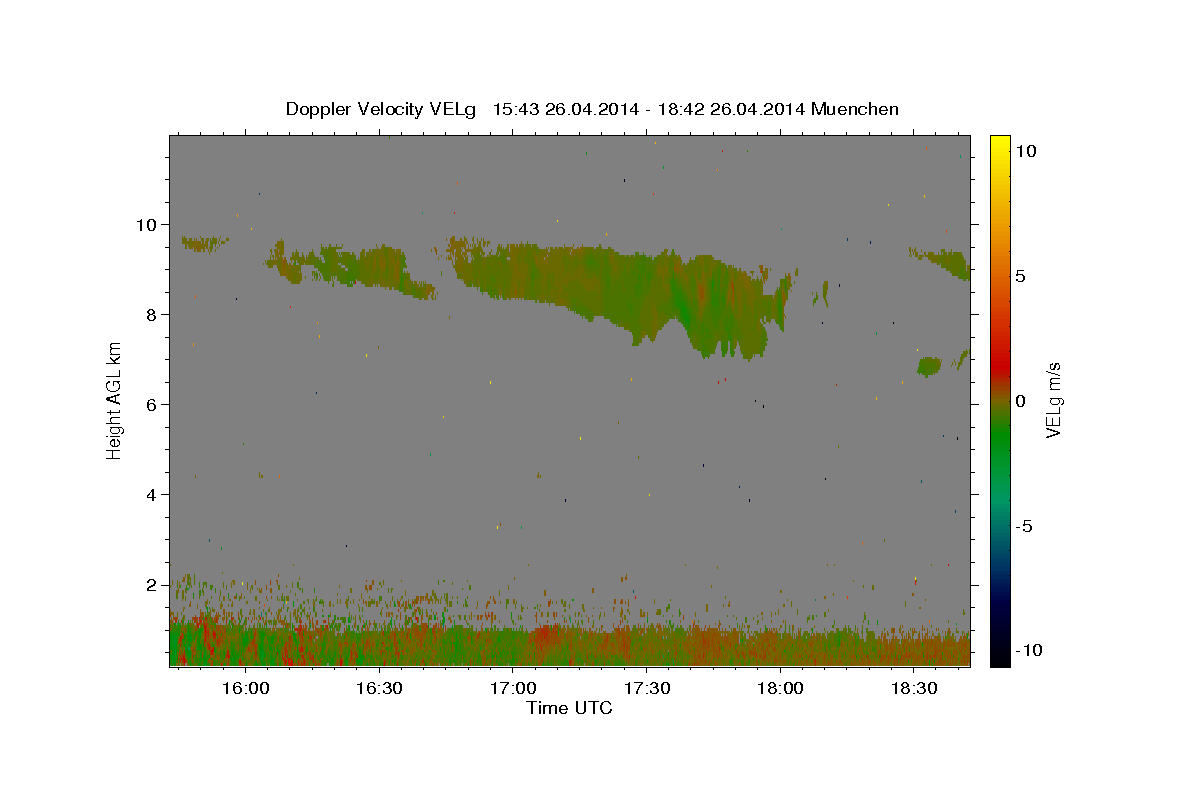Click the 18:00 time axis label
This screenshot has height=800, width=1200.
point(780,689)
